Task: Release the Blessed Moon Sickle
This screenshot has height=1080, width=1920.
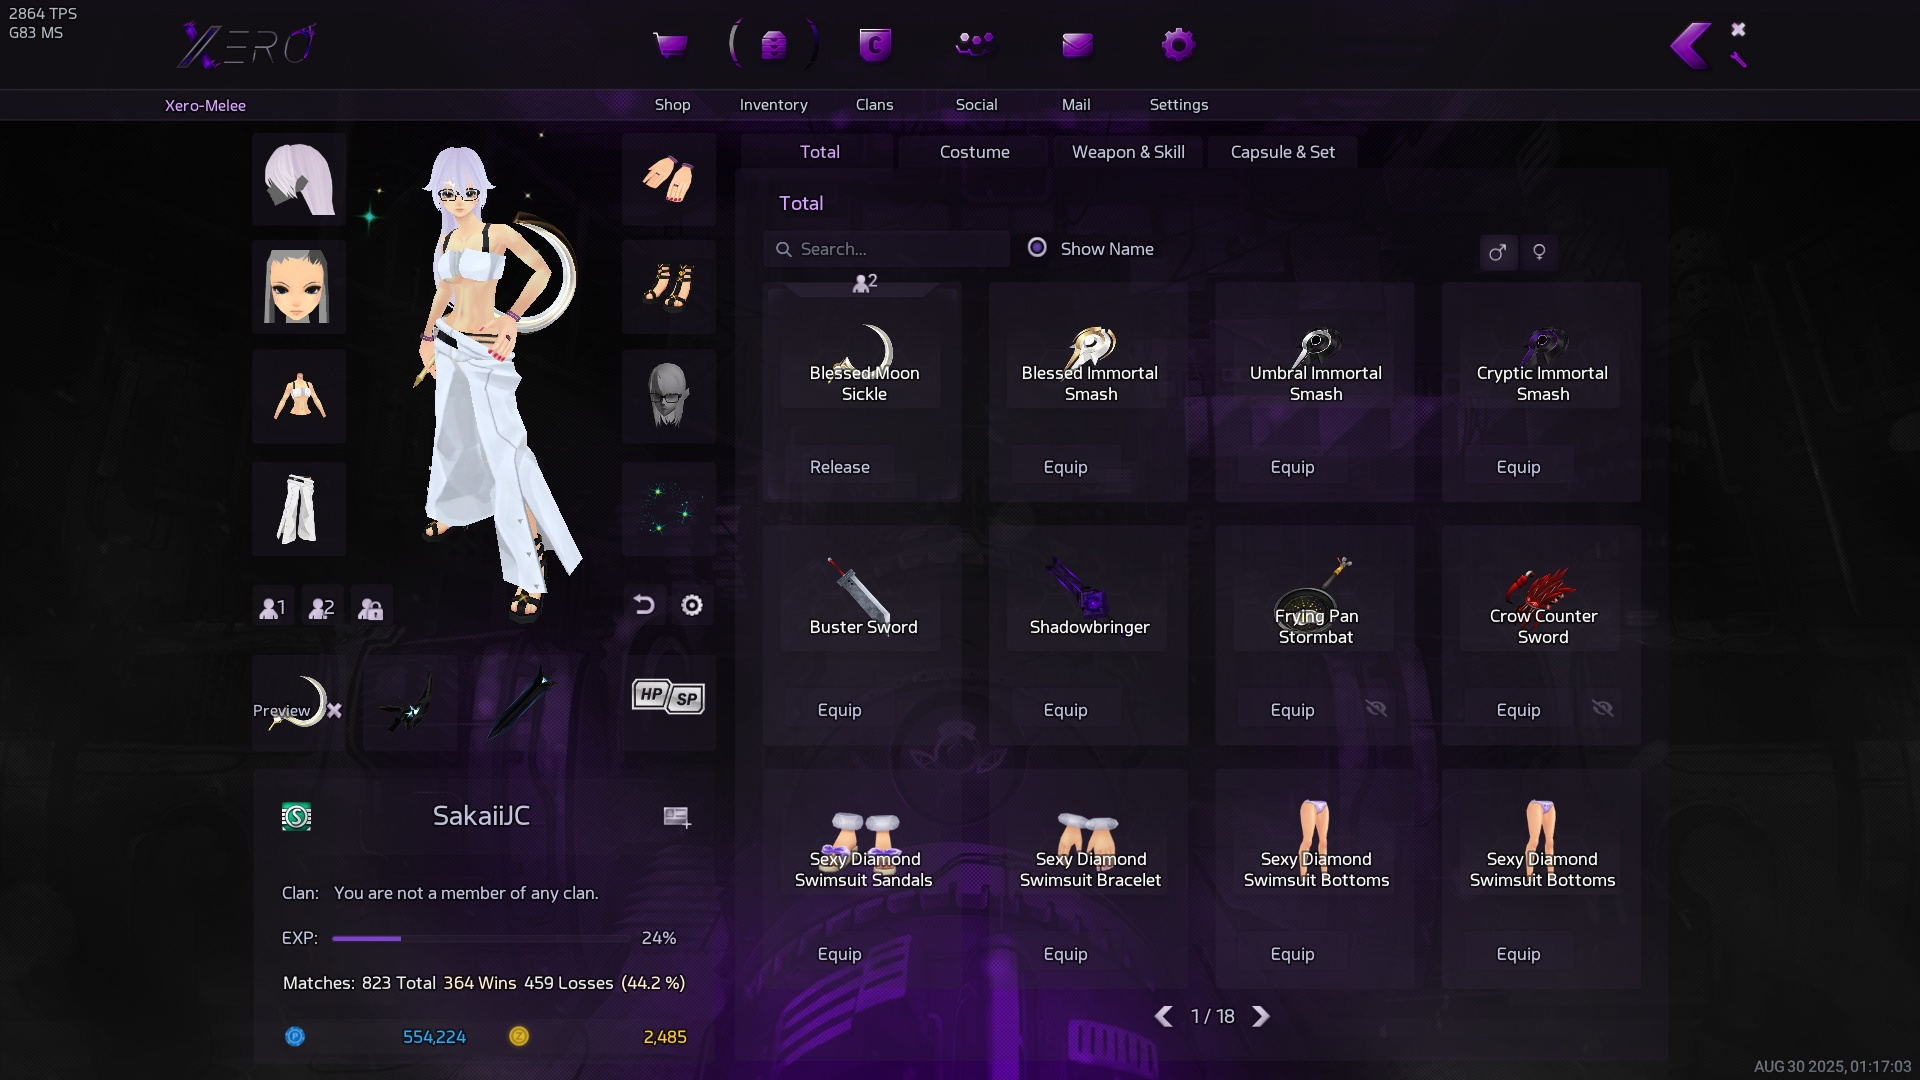Action: 839,467
